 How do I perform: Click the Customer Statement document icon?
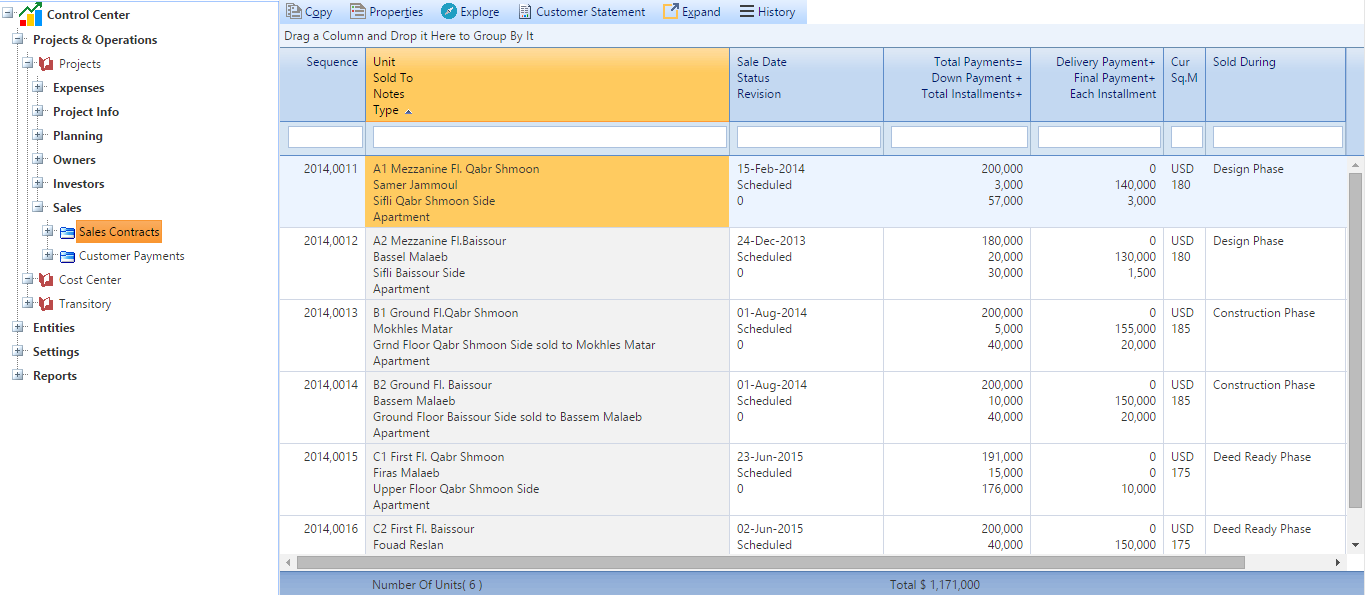[524, 12]
